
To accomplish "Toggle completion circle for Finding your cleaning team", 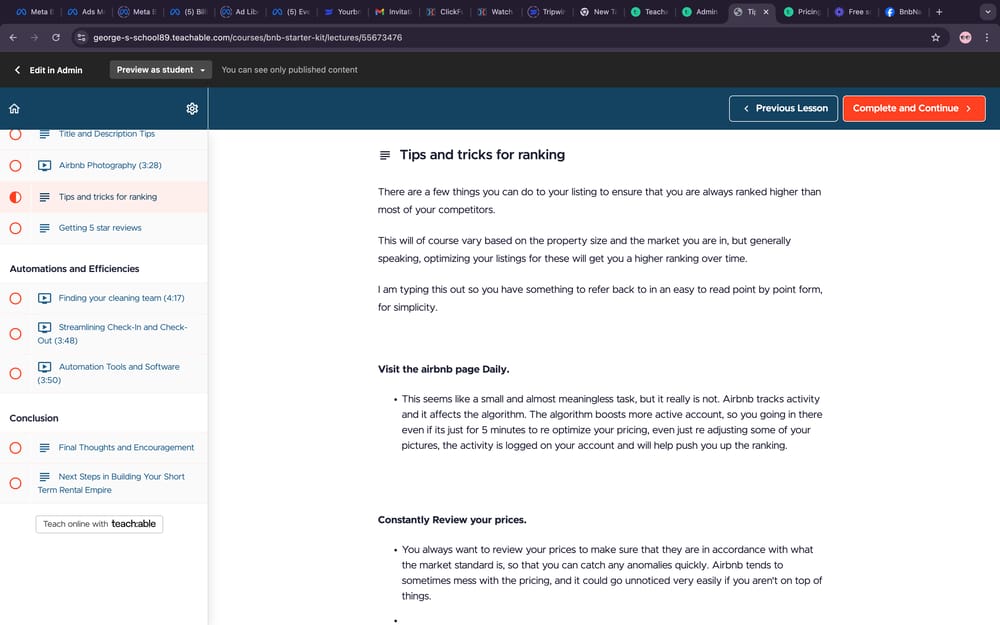I will [x=15, y=298].
